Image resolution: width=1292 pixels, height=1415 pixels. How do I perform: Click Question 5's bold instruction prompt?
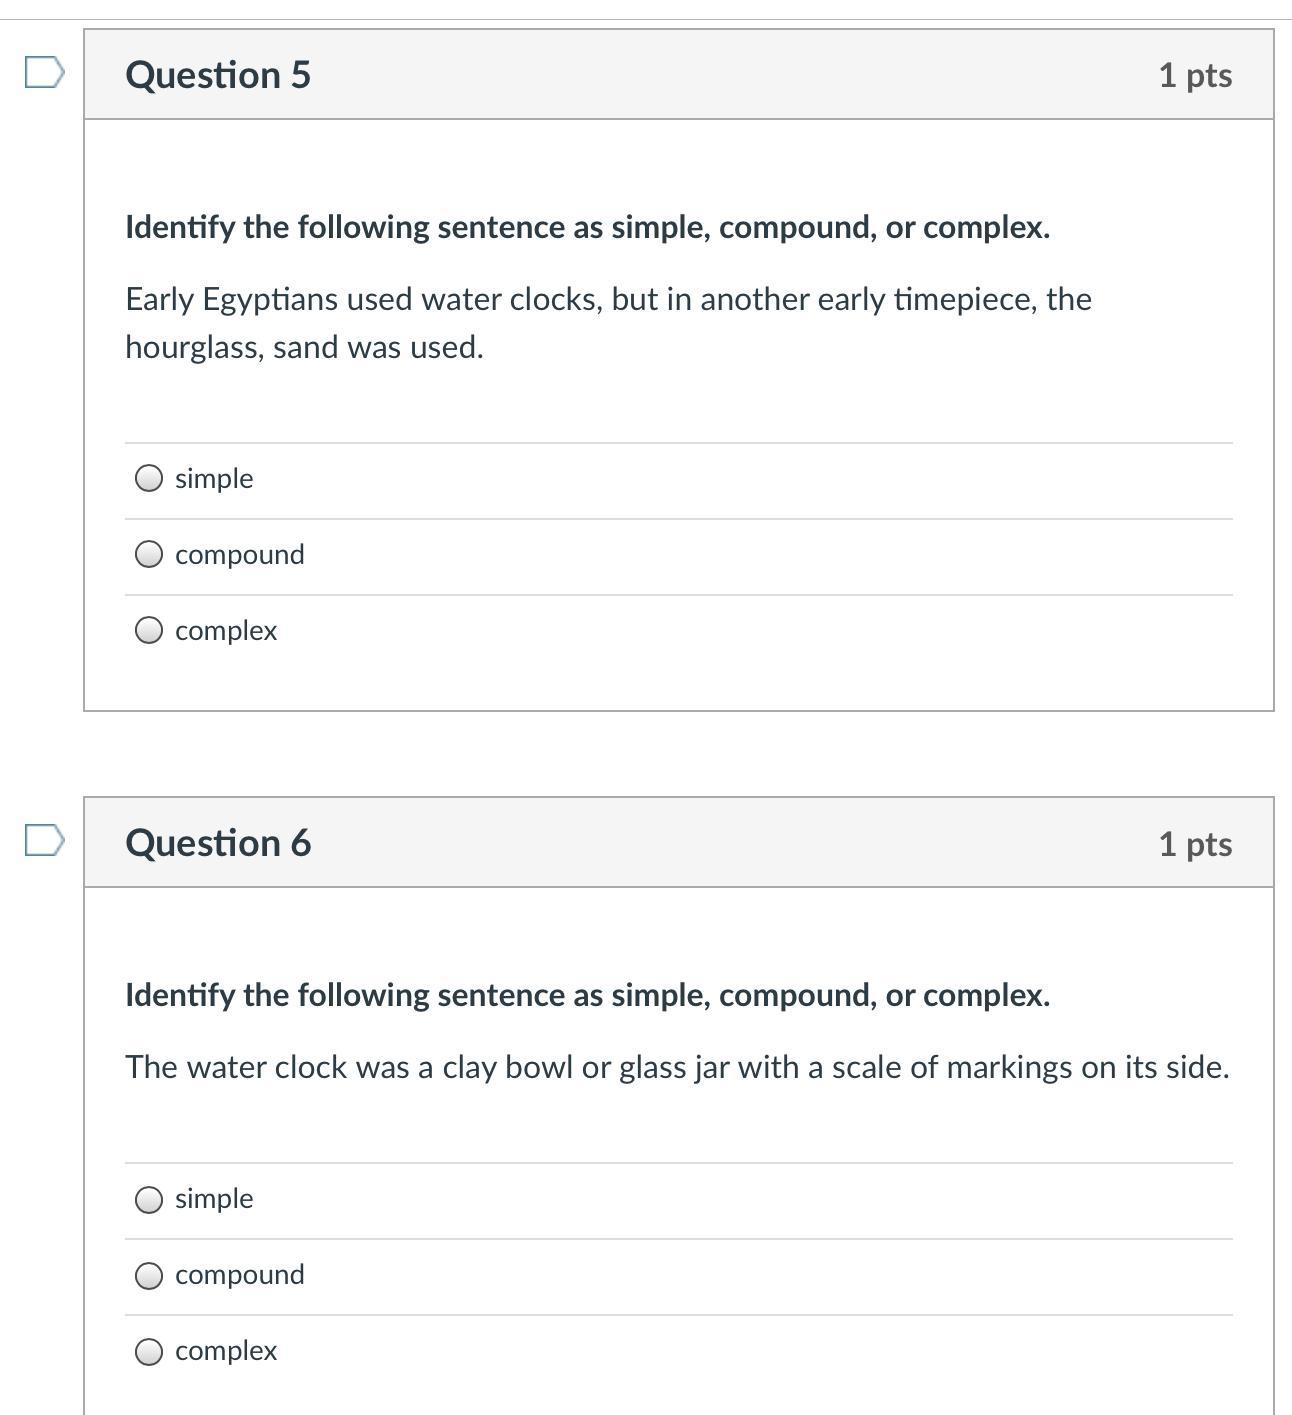[587, 227]
